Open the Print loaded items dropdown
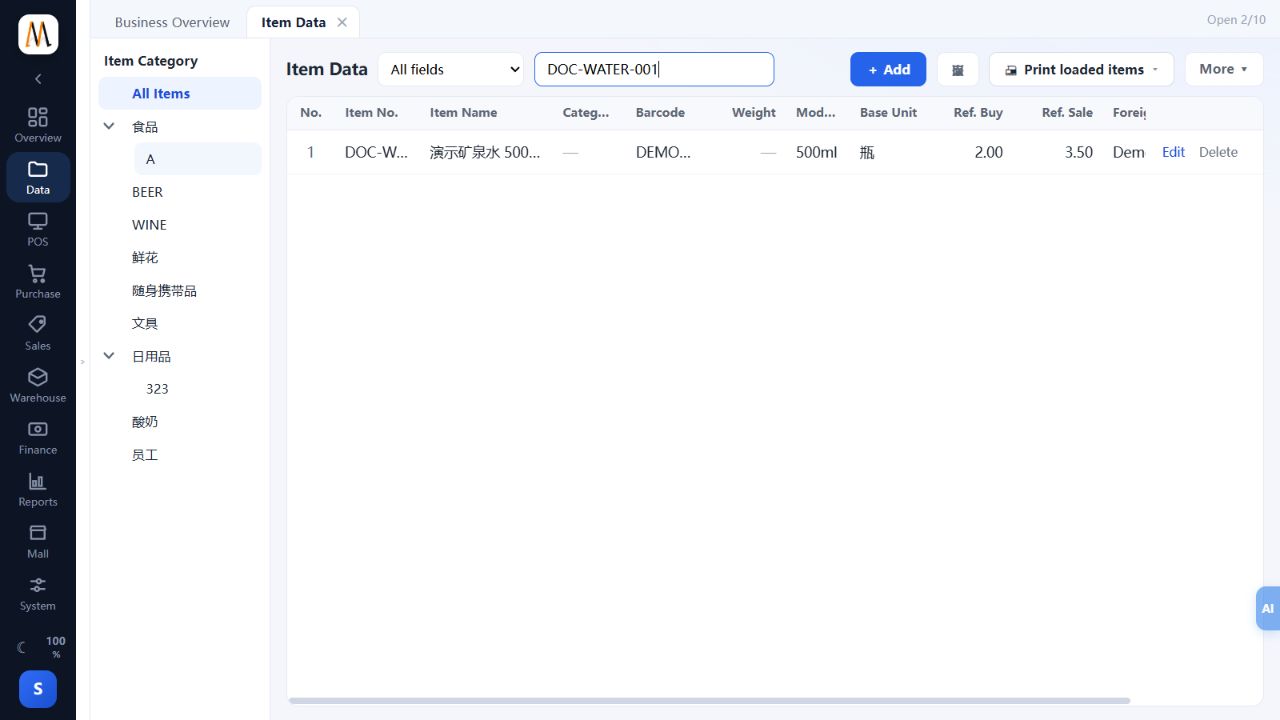The height and width of the screenshot is (720, 1280). [x=1081, y=69]
